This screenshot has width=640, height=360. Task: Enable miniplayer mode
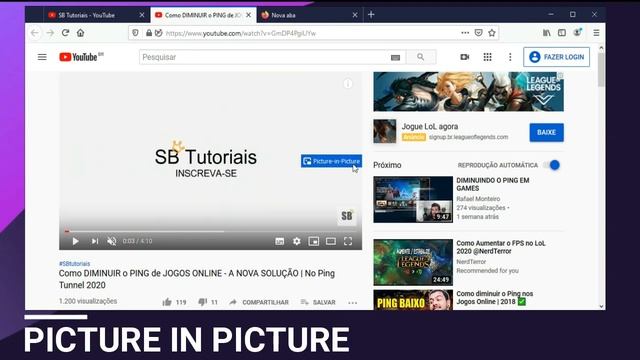(x=313, y=241)
